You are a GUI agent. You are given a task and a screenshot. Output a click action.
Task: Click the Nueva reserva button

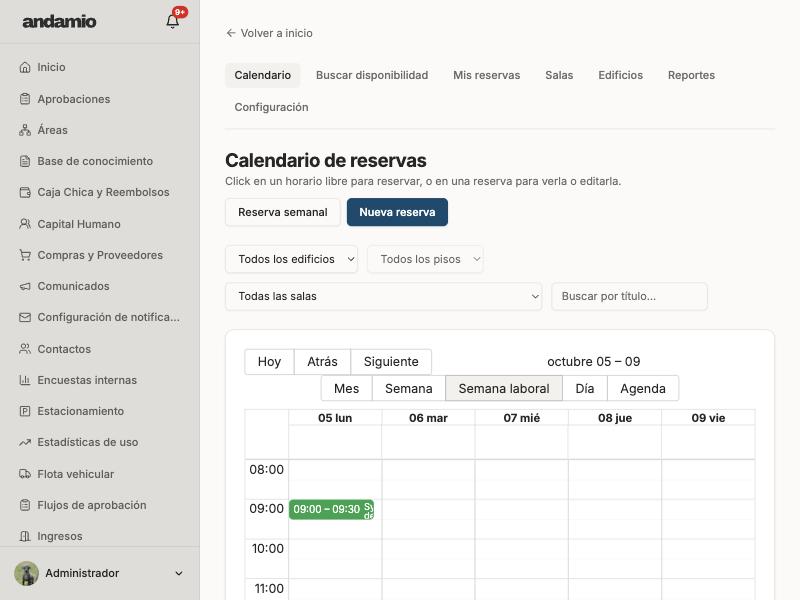point(397,212)
